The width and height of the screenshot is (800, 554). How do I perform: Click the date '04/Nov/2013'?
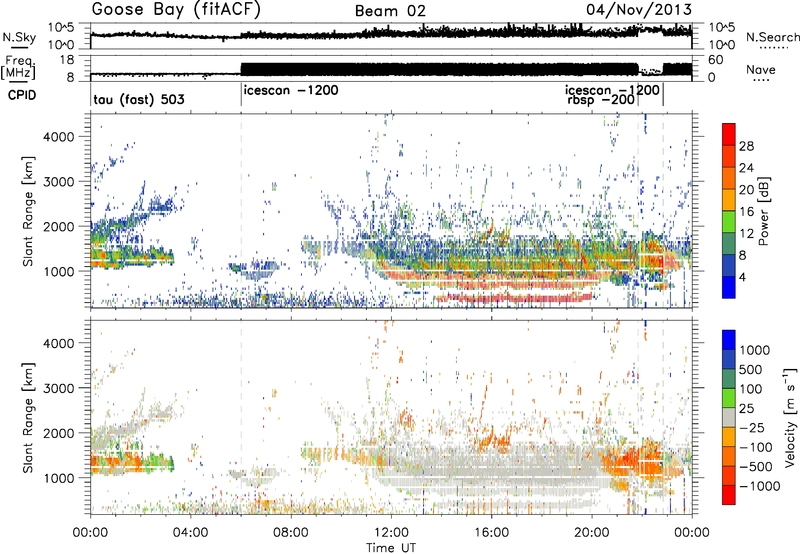639,10
